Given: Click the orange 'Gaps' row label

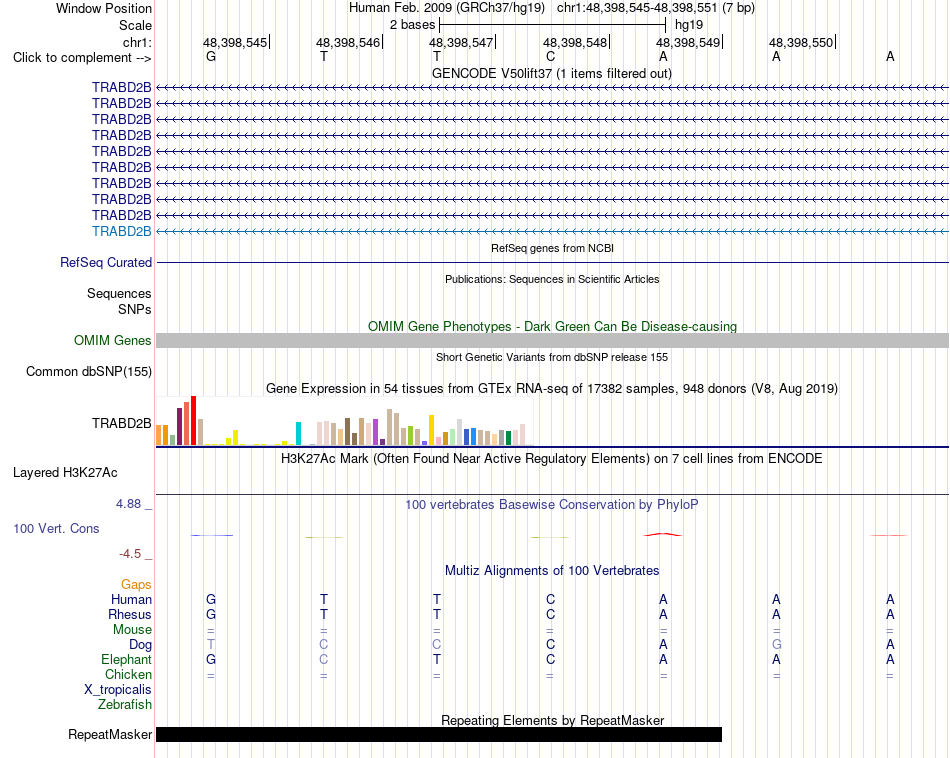Looking at the screenshot, I should (136, 585).
